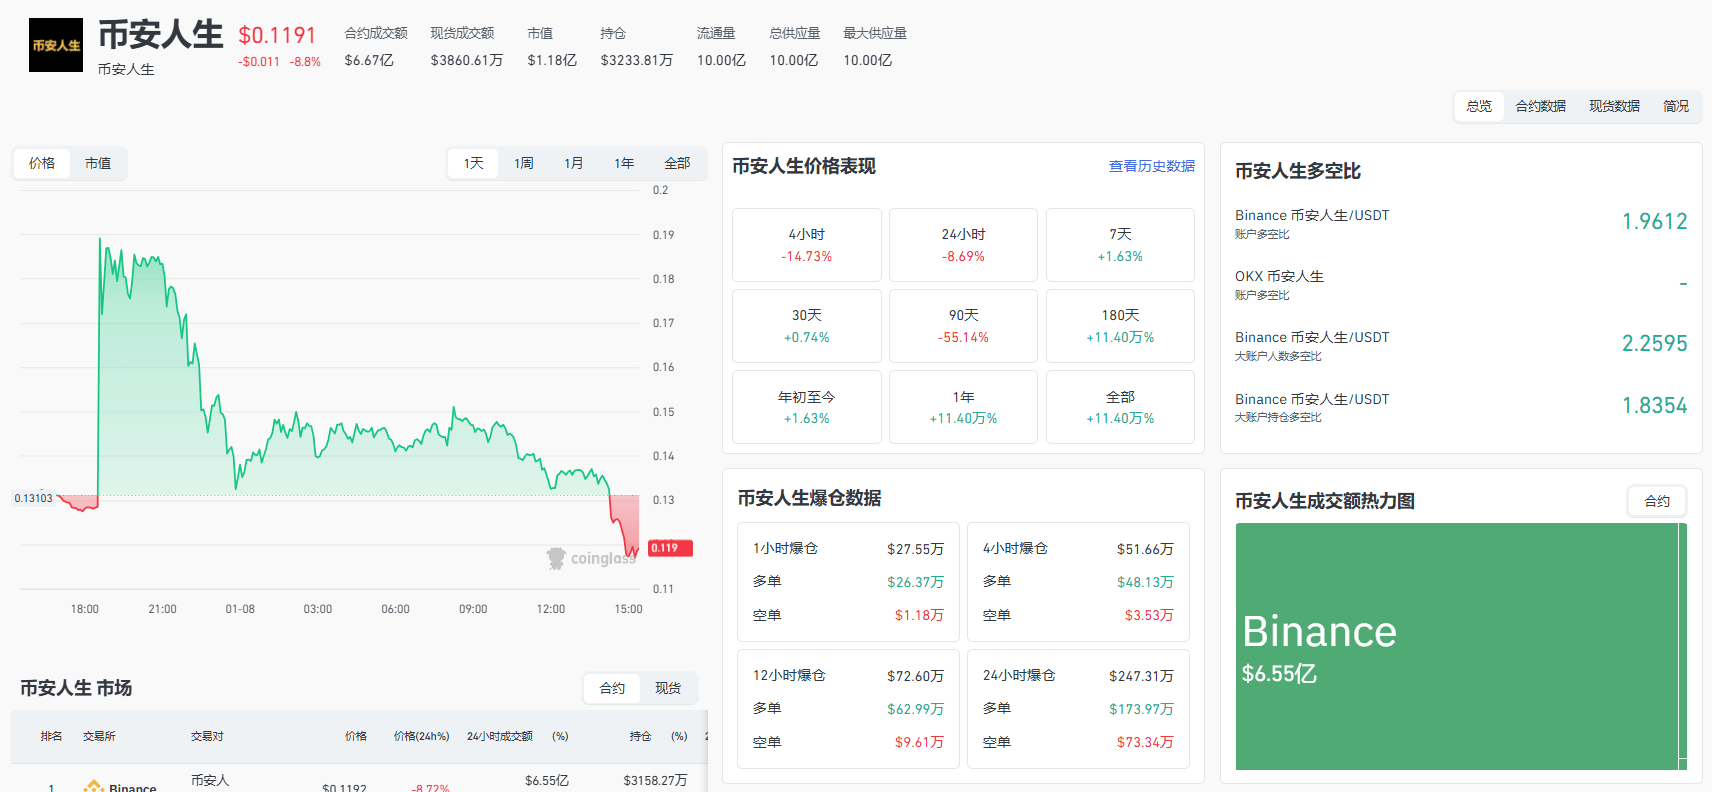Click the green Binance heatmap block
Image resolution: width=1712 pixels, height=792 pixels.
(1457, 646)
